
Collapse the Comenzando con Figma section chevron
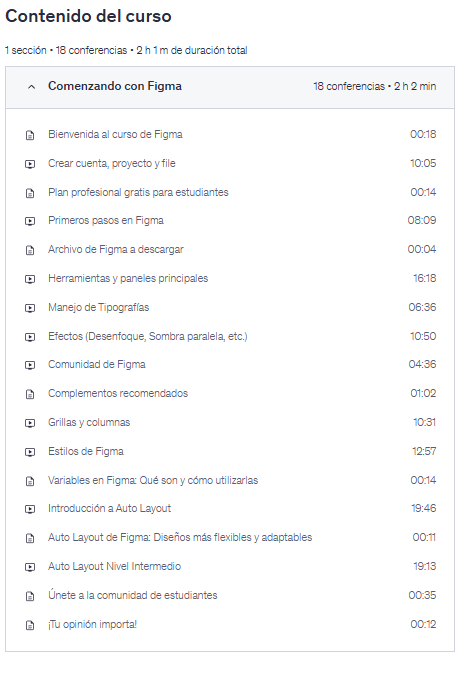click(x=31, y=87)
